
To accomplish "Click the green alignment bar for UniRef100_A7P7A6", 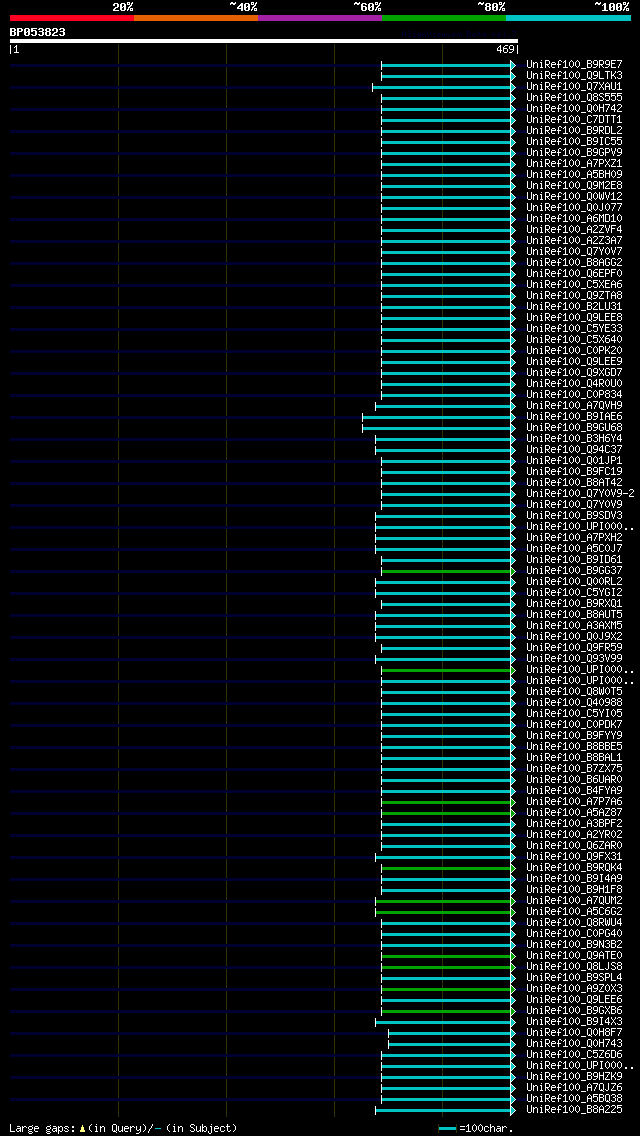I will (x=449, y=802).
